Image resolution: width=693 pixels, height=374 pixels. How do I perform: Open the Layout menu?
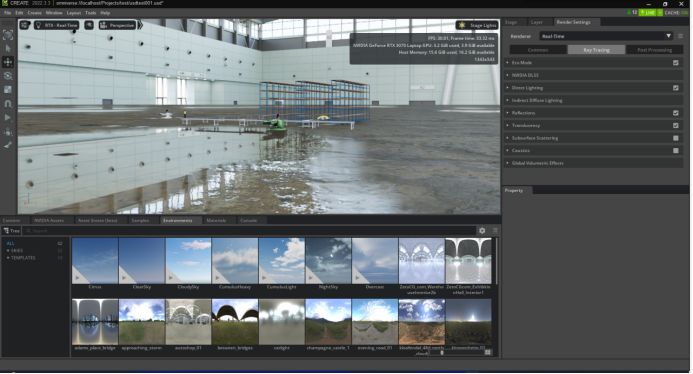click(74, 13)
